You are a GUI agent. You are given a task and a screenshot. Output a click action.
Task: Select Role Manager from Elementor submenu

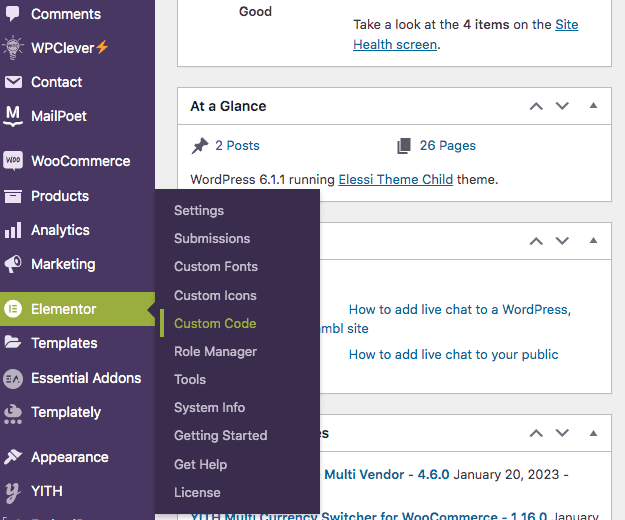click(x=215, y=352)
